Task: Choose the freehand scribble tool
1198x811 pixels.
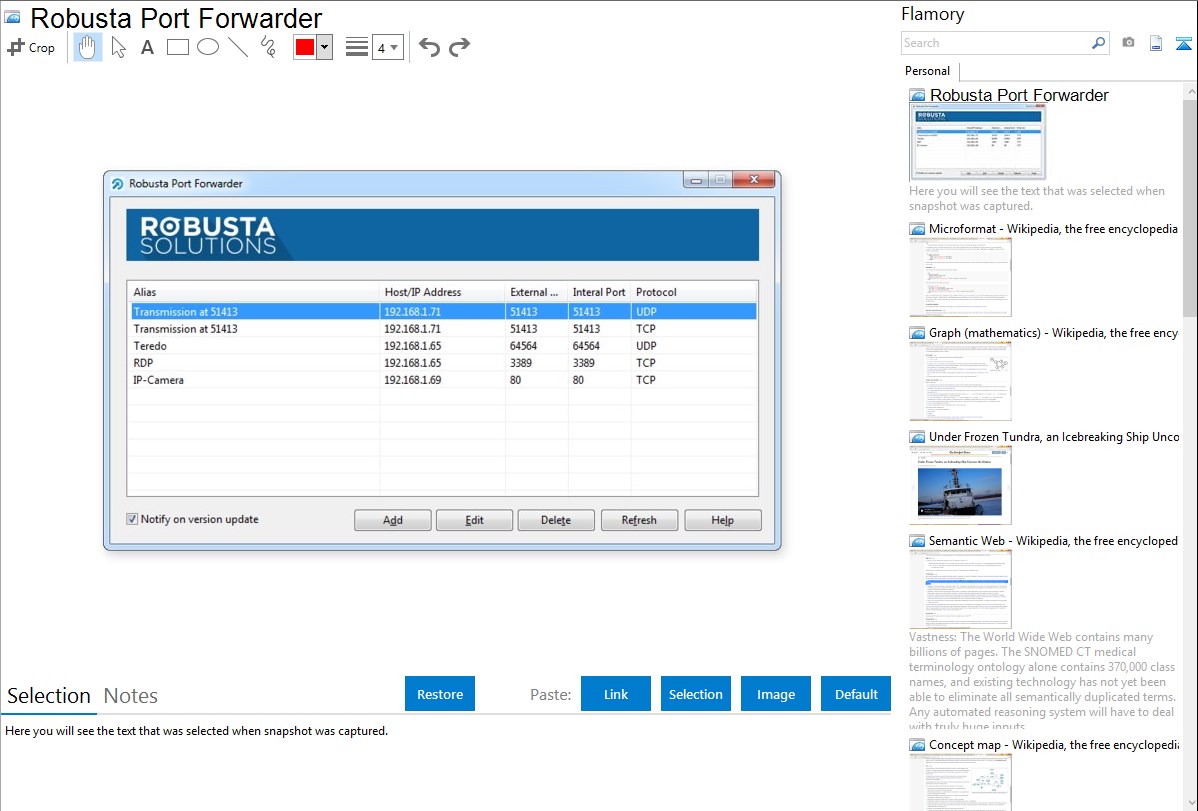Action: pos(268,47)
